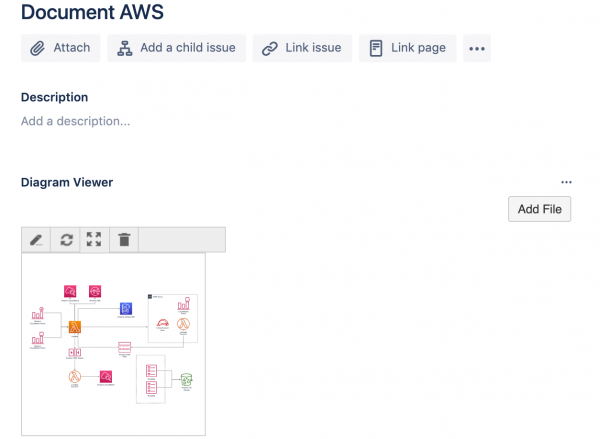600x439 pixels.
Task: Click the Diagram Viewer section heading
Action: [67, 182]
